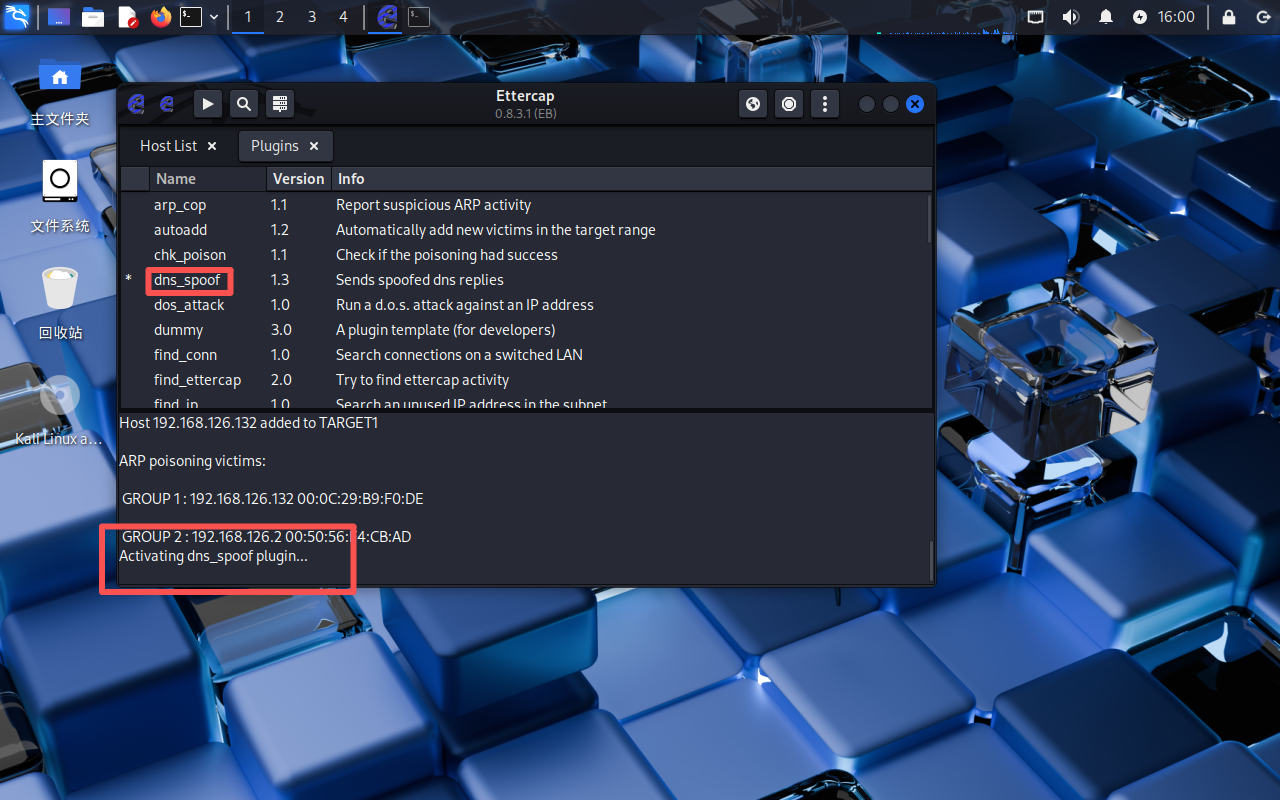The image size is (1280, 800).
Task: Switch to workspace 2
Action: [x=280, y=17]
